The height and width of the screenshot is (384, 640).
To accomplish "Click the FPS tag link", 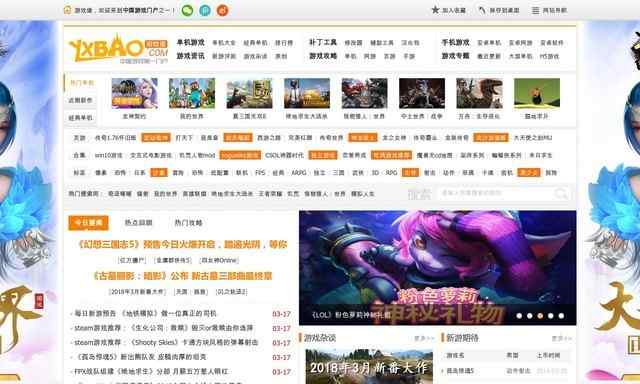I will (x=260, y=173).
